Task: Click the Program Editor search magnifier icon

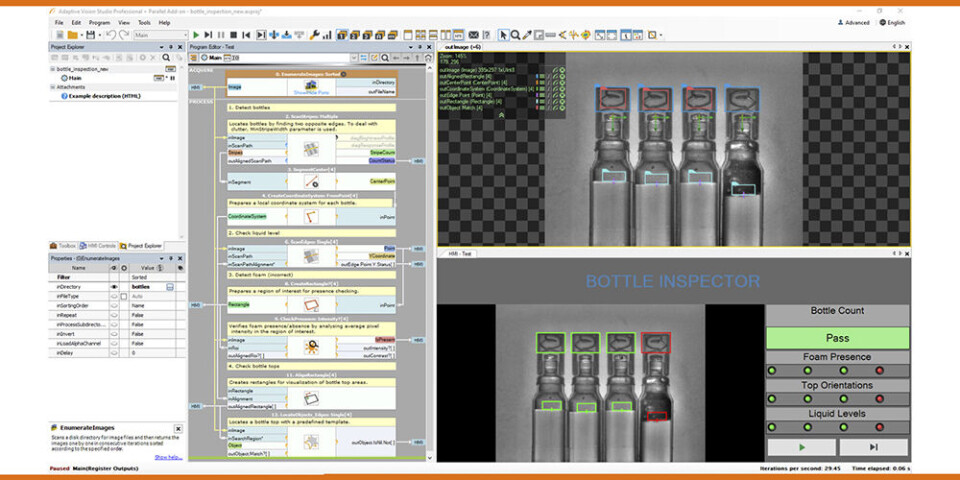Action: (x=385, y=58)
